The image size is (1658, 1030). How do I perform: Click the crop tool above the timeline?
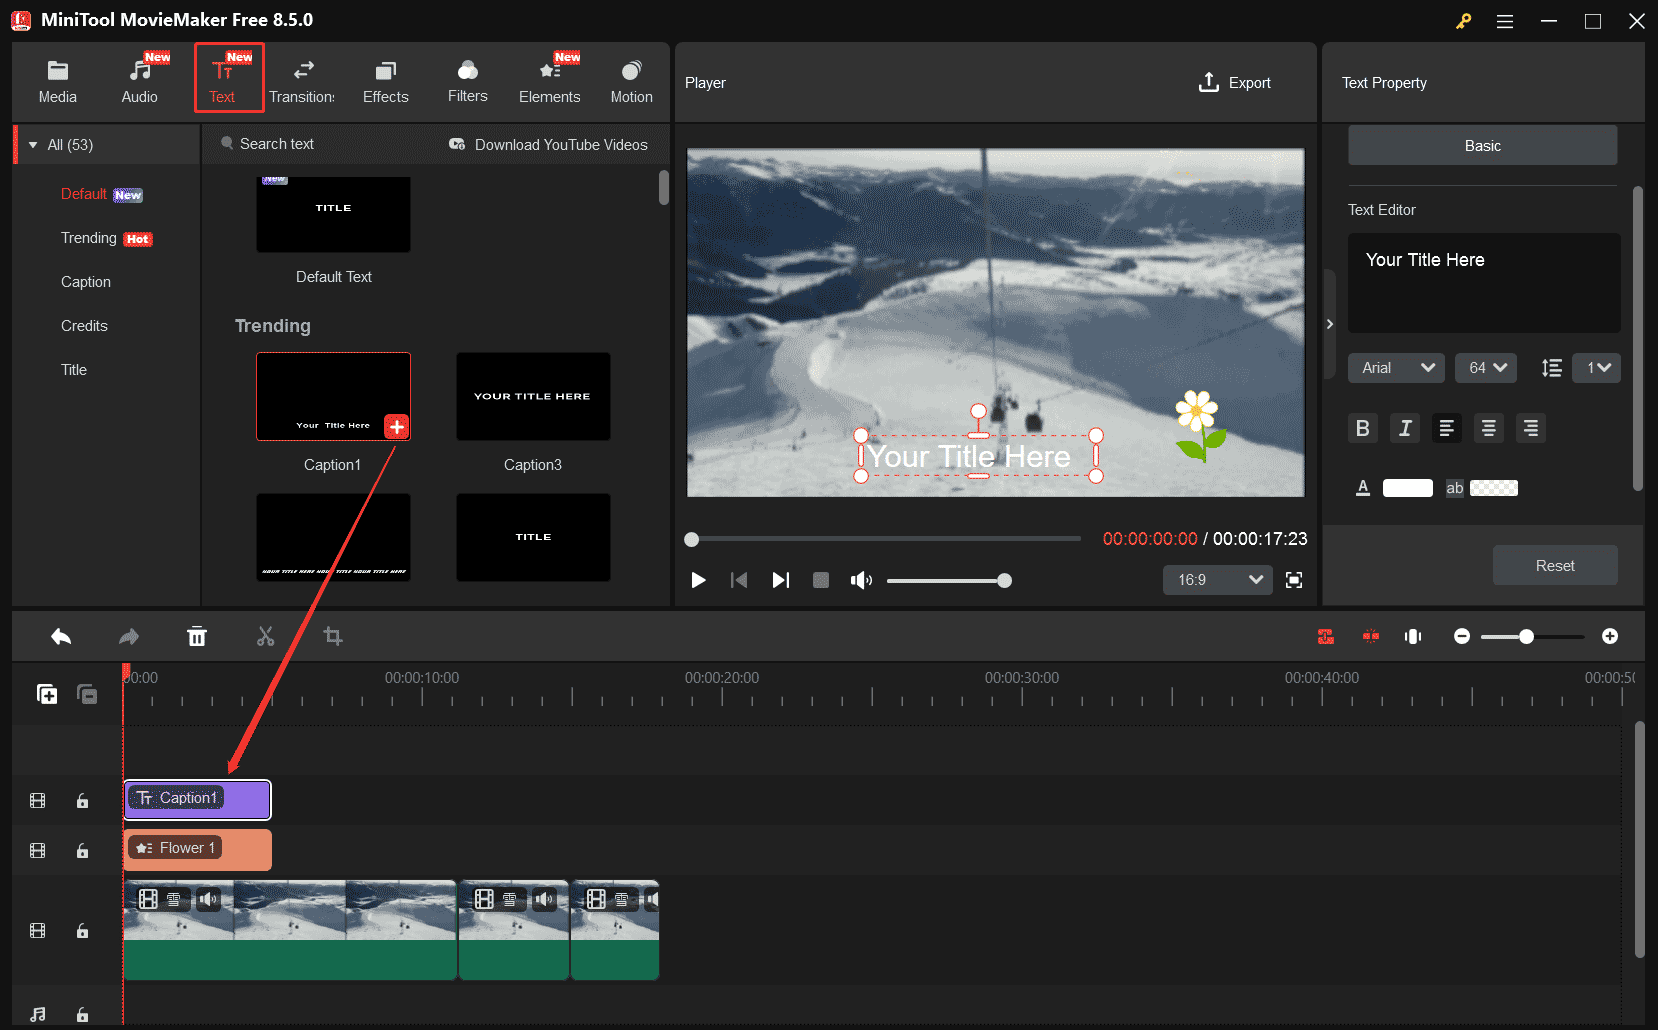click(x=333, y=636)
